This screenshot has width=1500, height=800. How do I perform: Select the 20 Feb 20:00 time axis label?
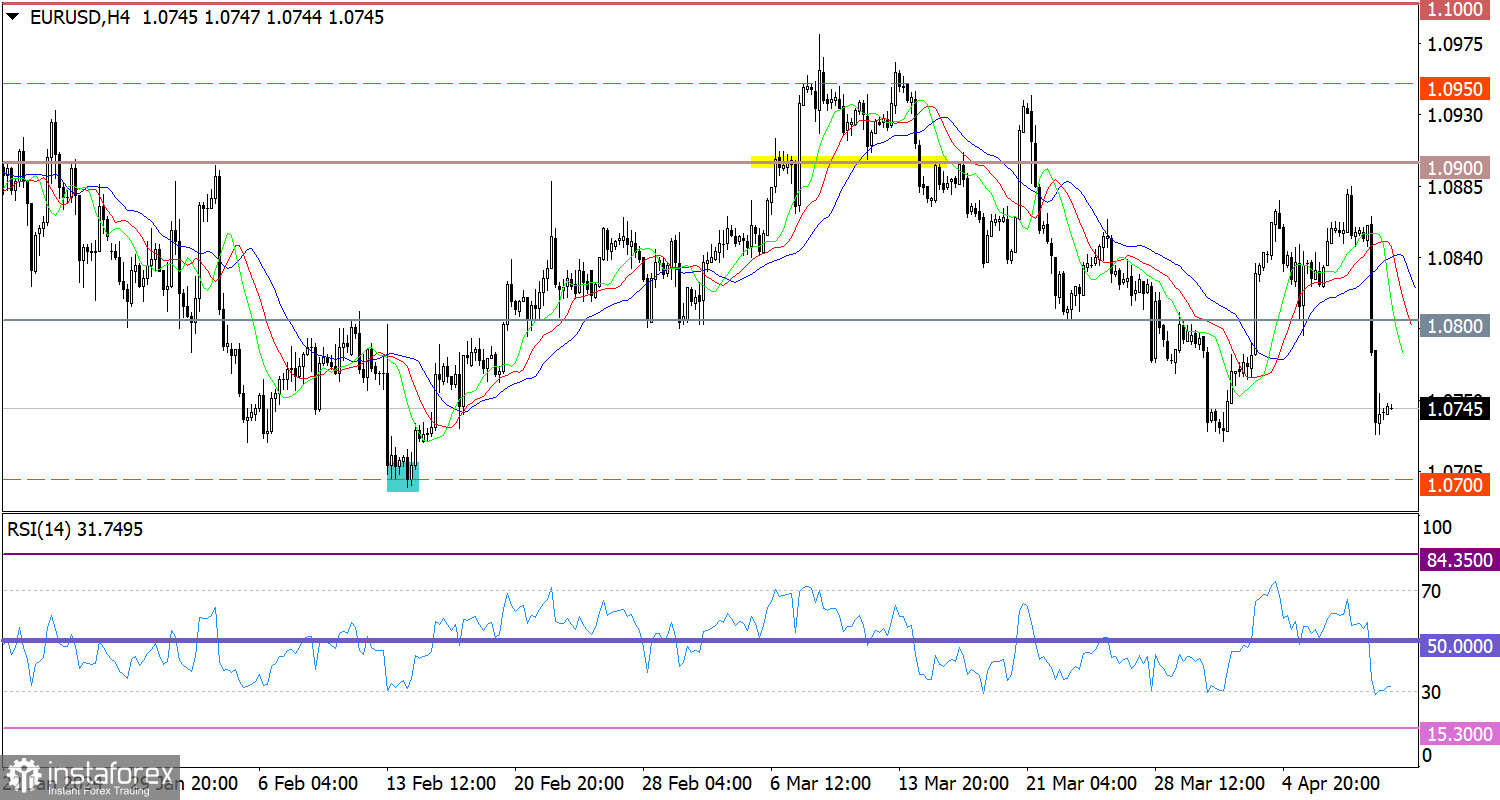pos(569,782)
